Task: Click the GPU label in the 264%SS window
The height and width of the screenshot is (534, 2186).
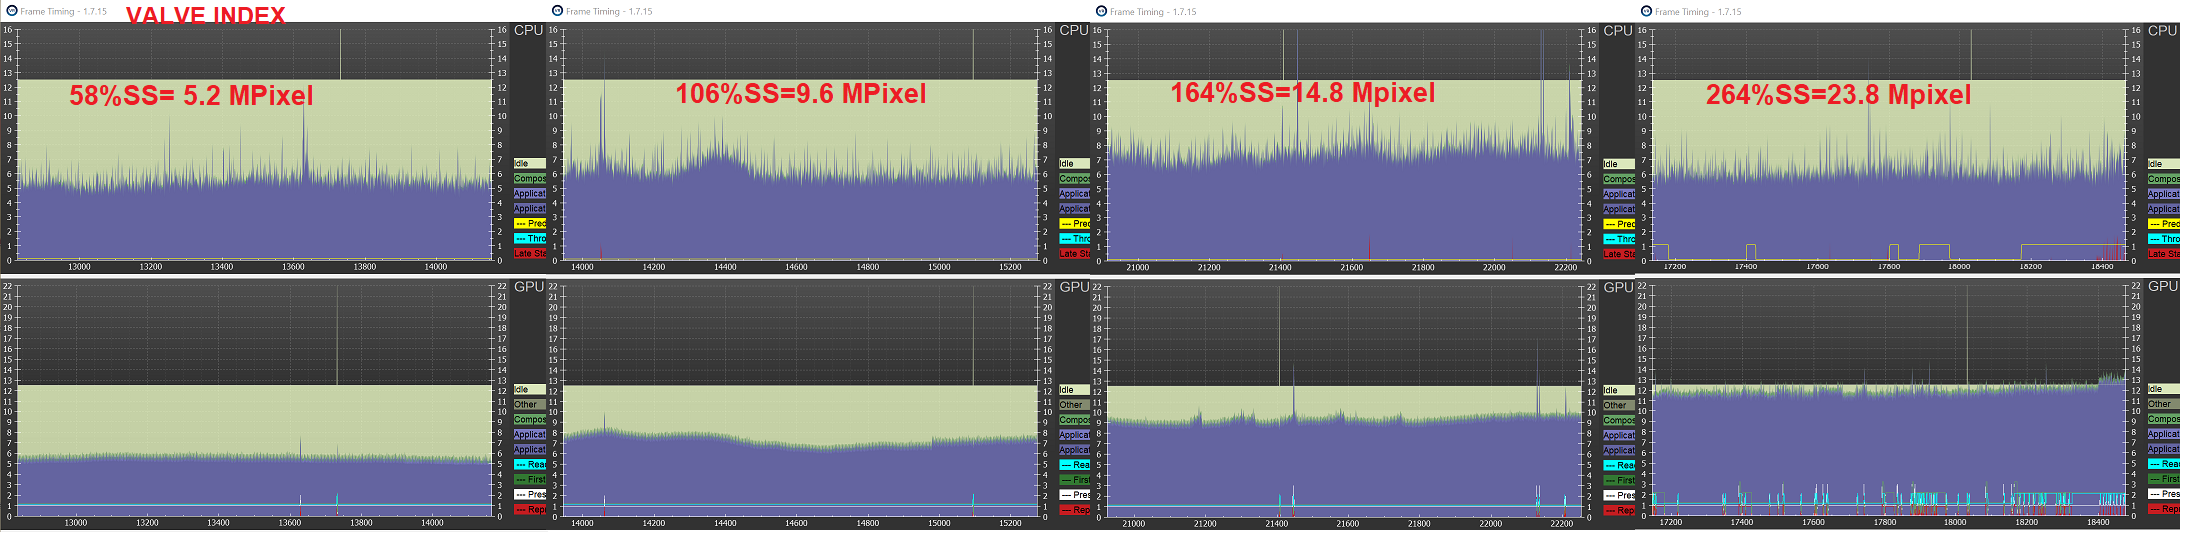Action: click(2163, 286)
